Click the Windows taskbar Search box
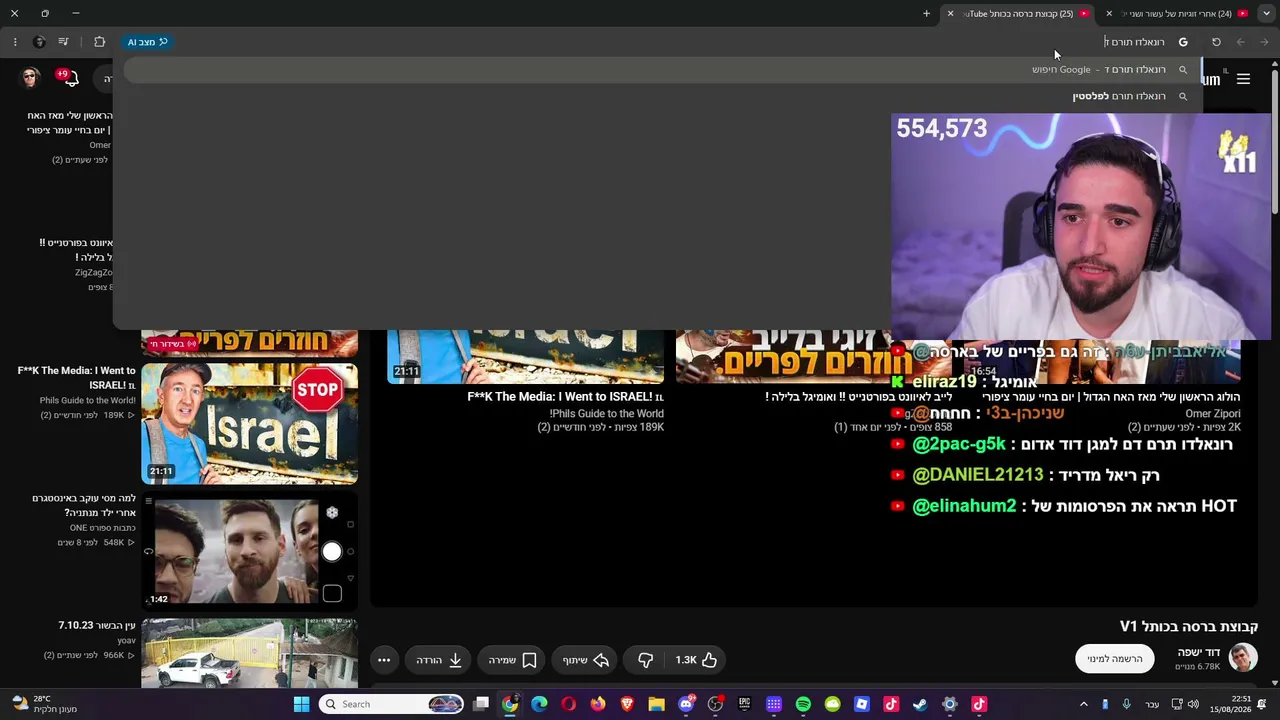The image size is (1280, 720). coord(393,704)
